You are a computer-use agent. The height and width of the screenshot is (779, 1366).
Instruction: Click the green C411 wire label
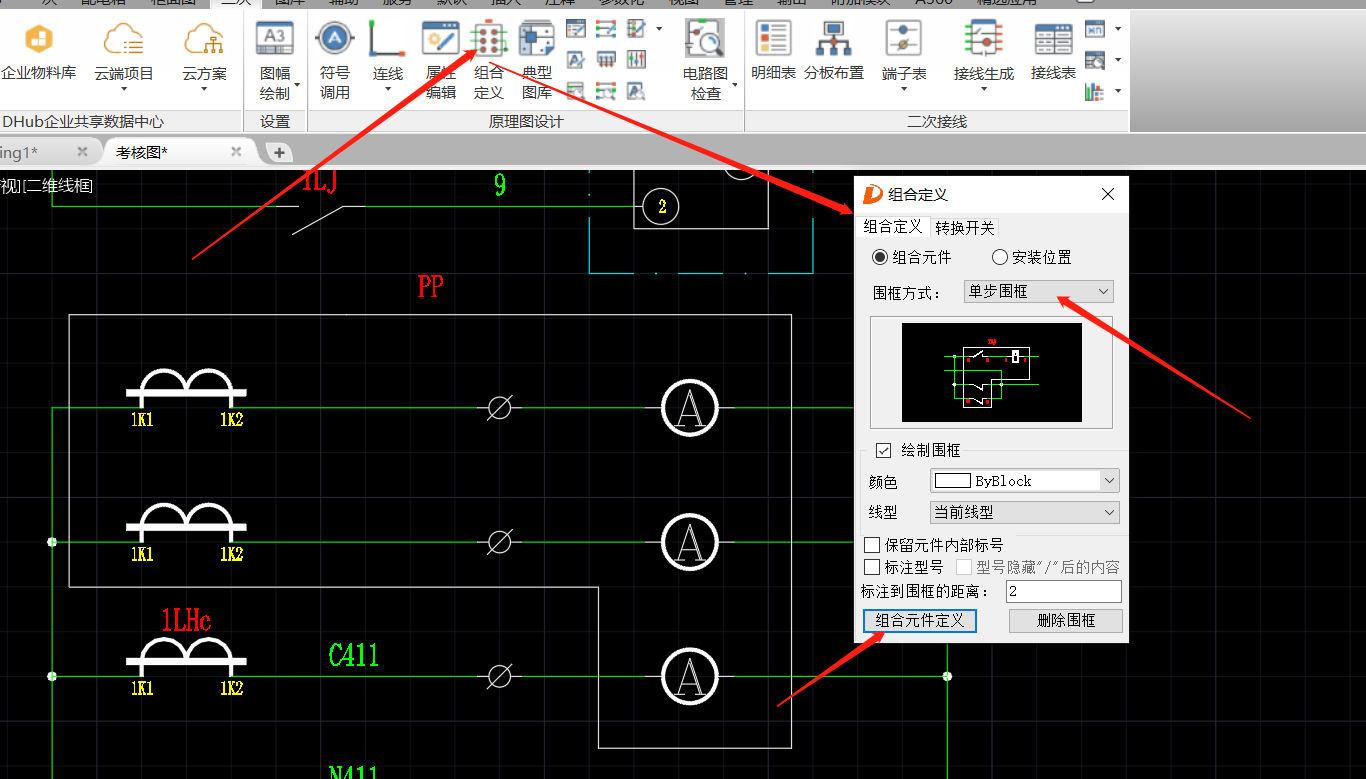[354, 656]
